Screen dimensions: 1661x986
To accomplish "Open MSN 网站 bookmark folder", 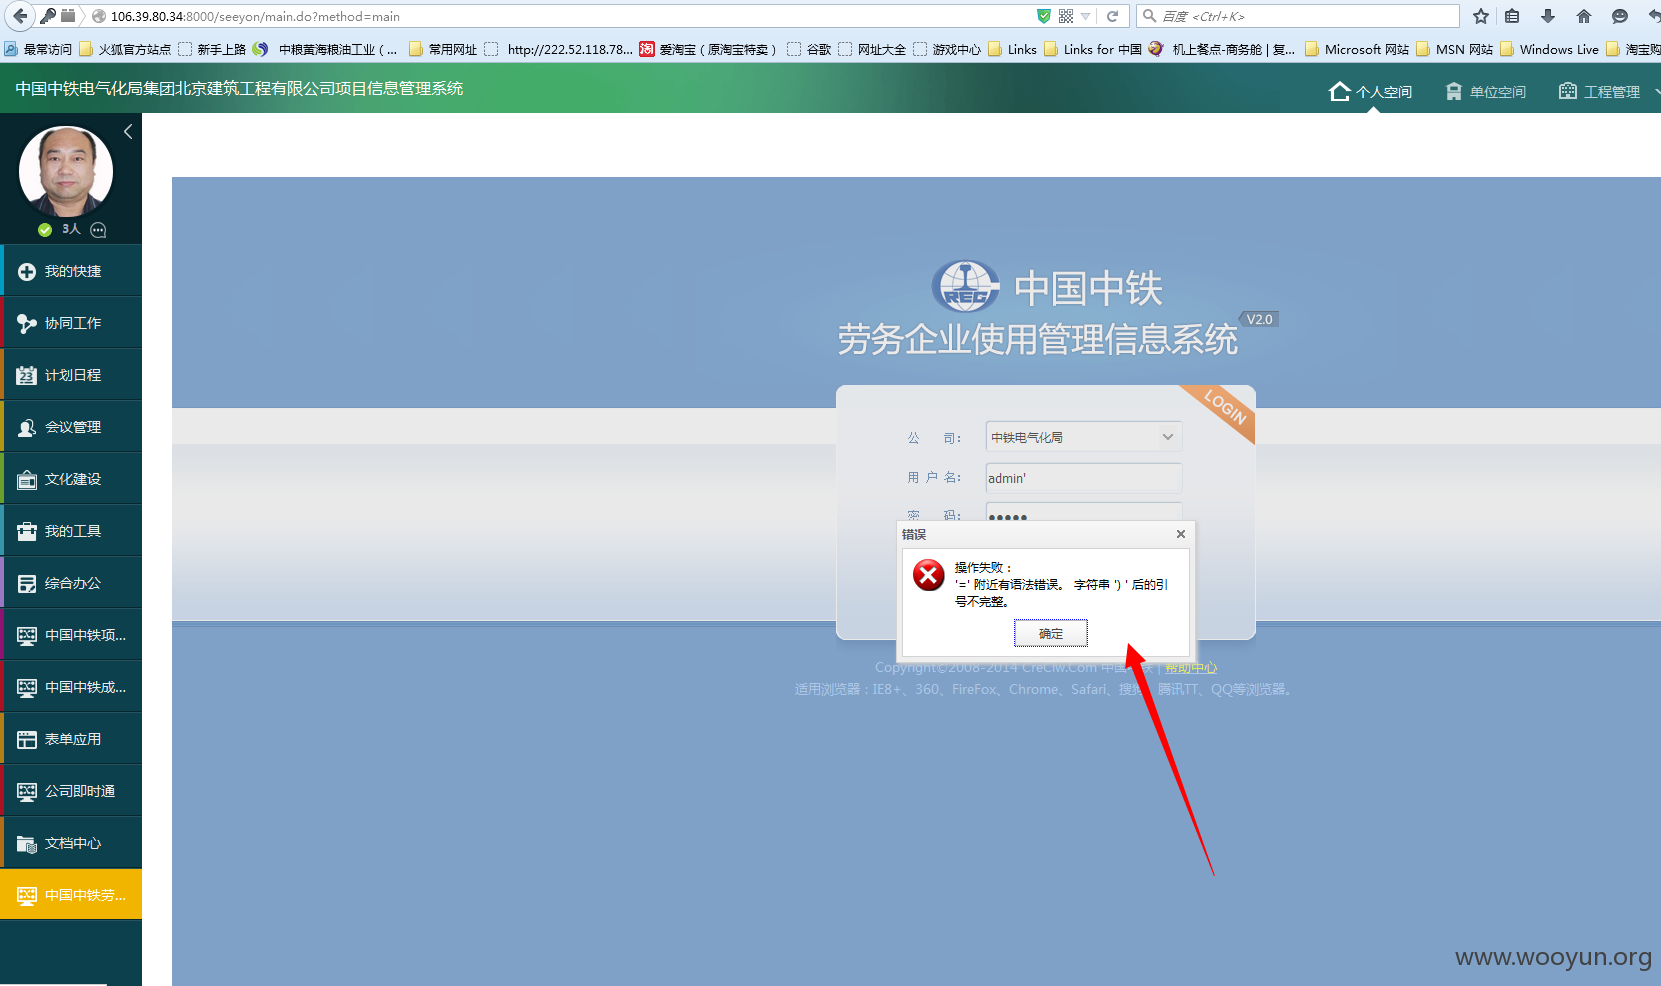I will click(x=1455, y=49).
